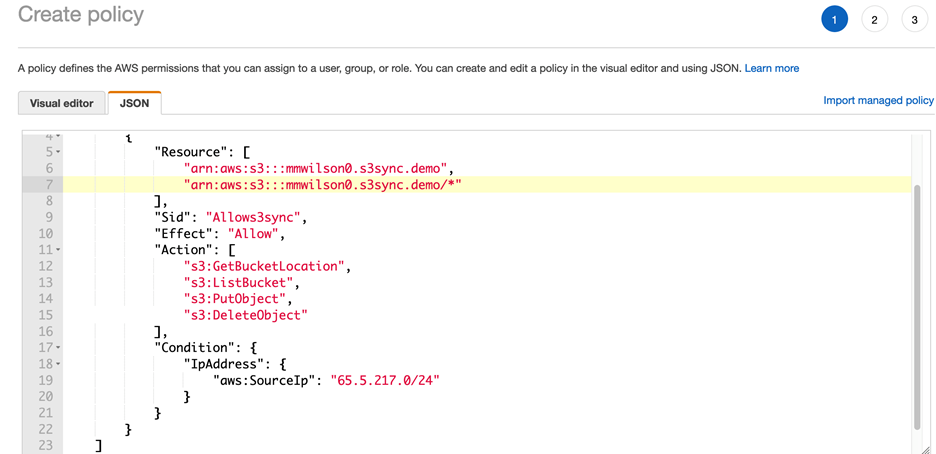Click the "s3:ListBucket" action
The height and width of the screenshot is (454, 936).
238,282
